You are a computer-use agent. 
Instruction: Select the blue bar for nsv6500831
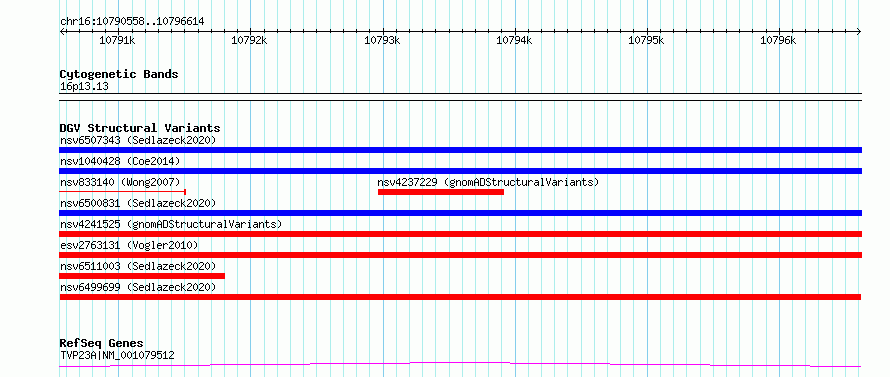460,213
